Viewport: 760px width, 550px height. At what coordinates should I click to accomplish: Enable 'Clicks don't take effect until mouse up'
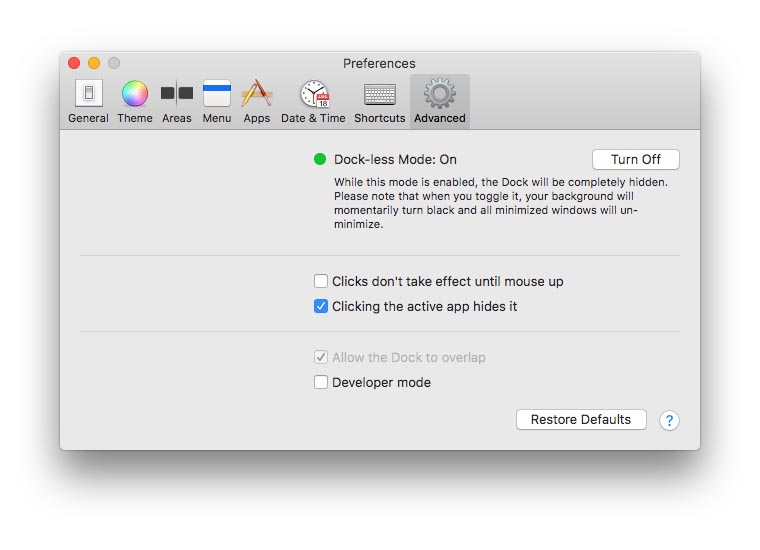click(321, 281)
